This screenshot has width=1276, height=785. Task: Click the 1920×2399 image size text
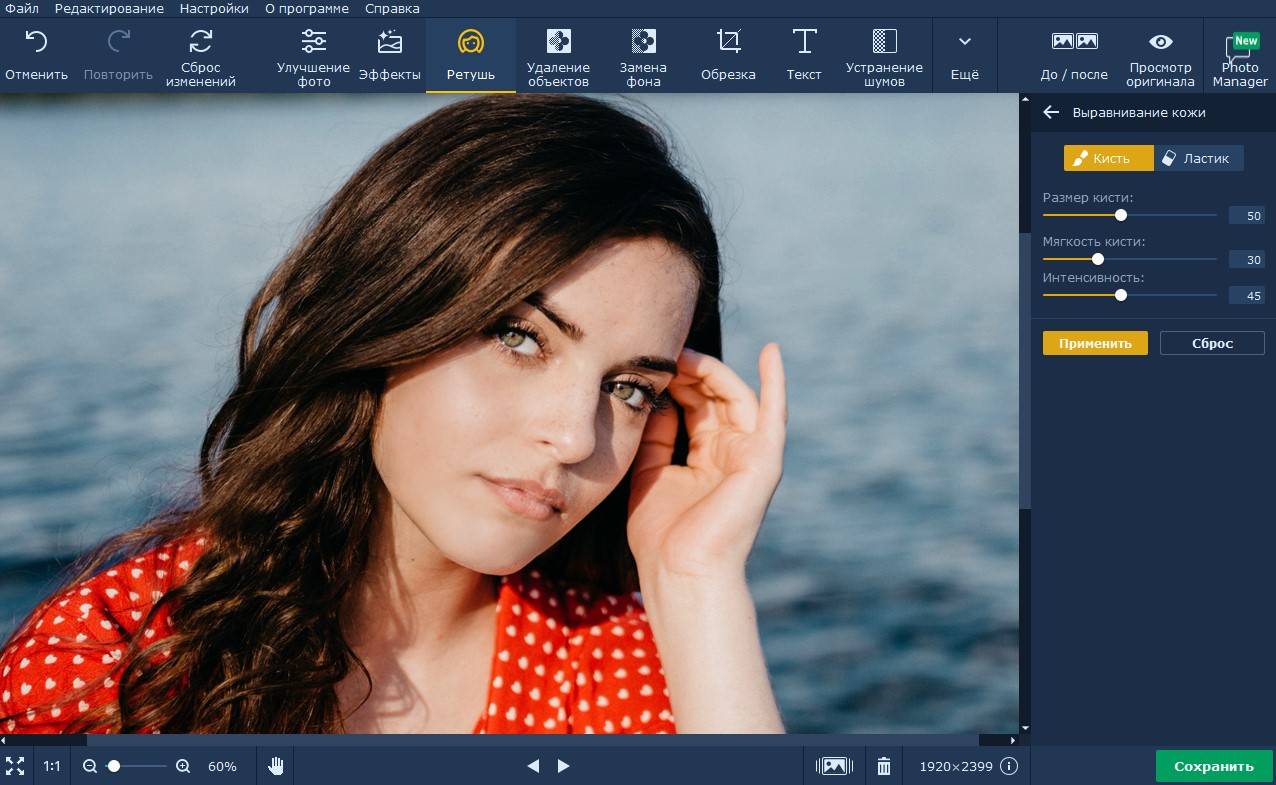pos(957,767)
